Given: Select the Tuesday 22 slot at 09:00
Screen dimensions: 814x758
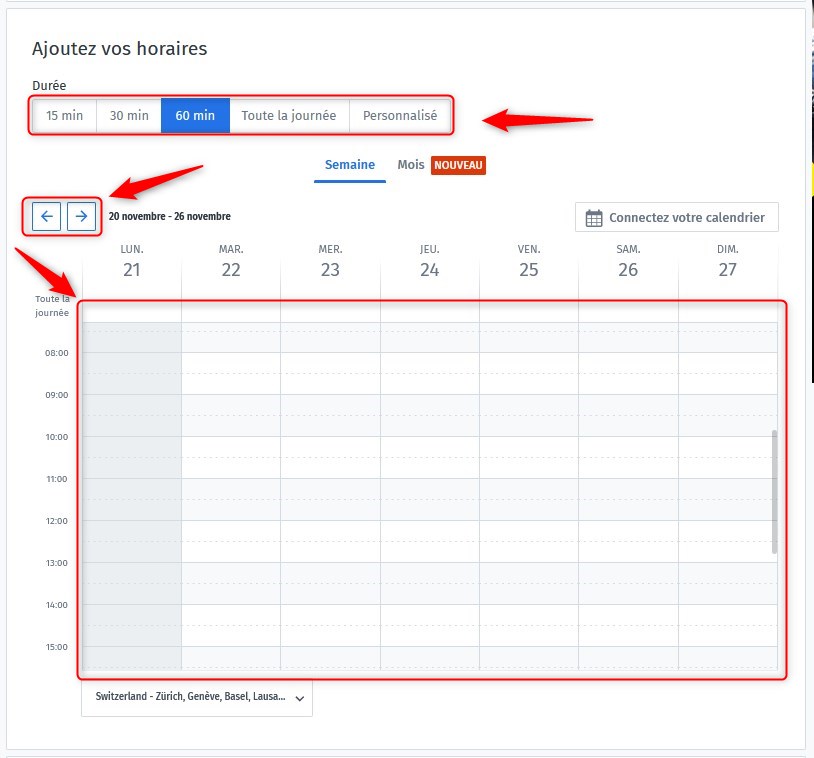Looking at the screenshot, I should click(x=231, y=405).
